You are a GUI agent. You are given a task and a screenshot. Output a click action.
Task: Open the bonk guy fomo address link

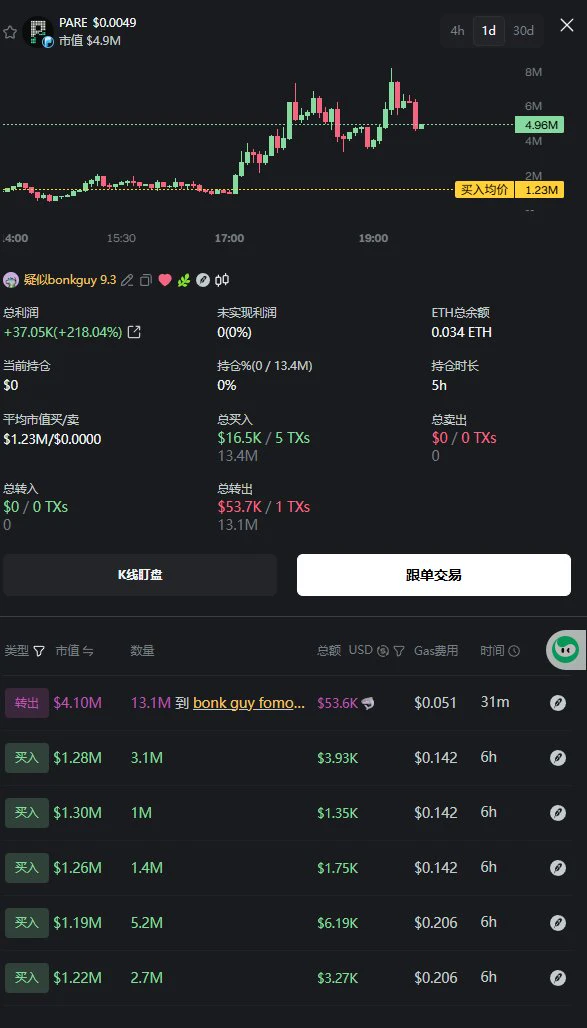click(249, 703)
